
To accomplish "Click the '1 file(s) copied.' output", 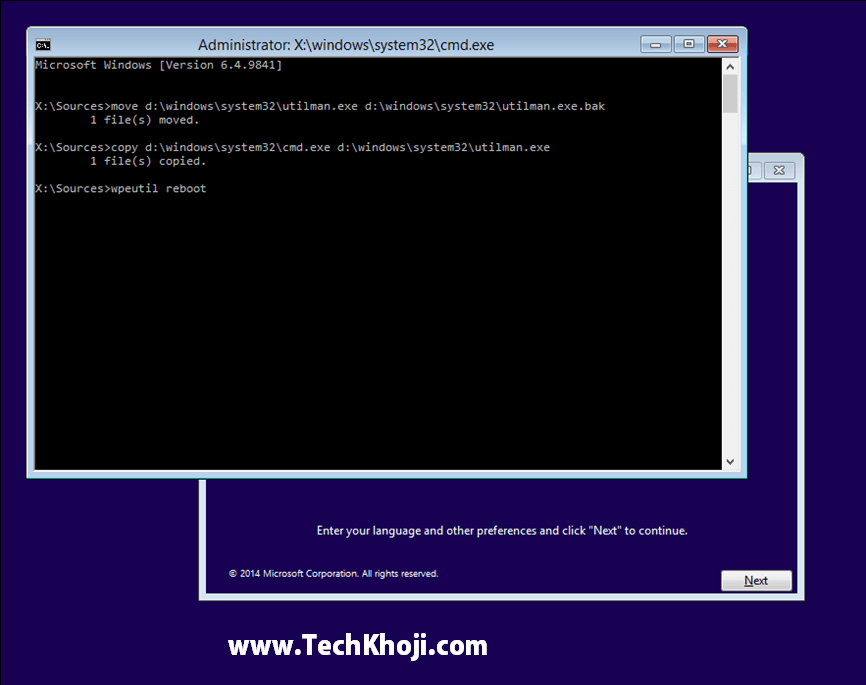I will tap(148, 161).
